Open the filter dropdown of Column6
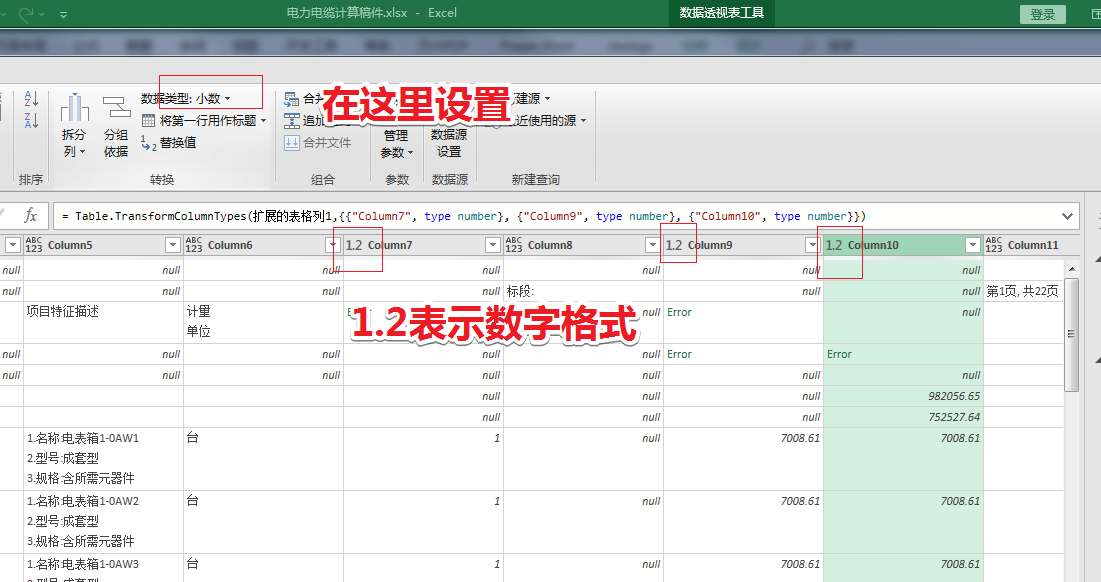 [333, 244]
